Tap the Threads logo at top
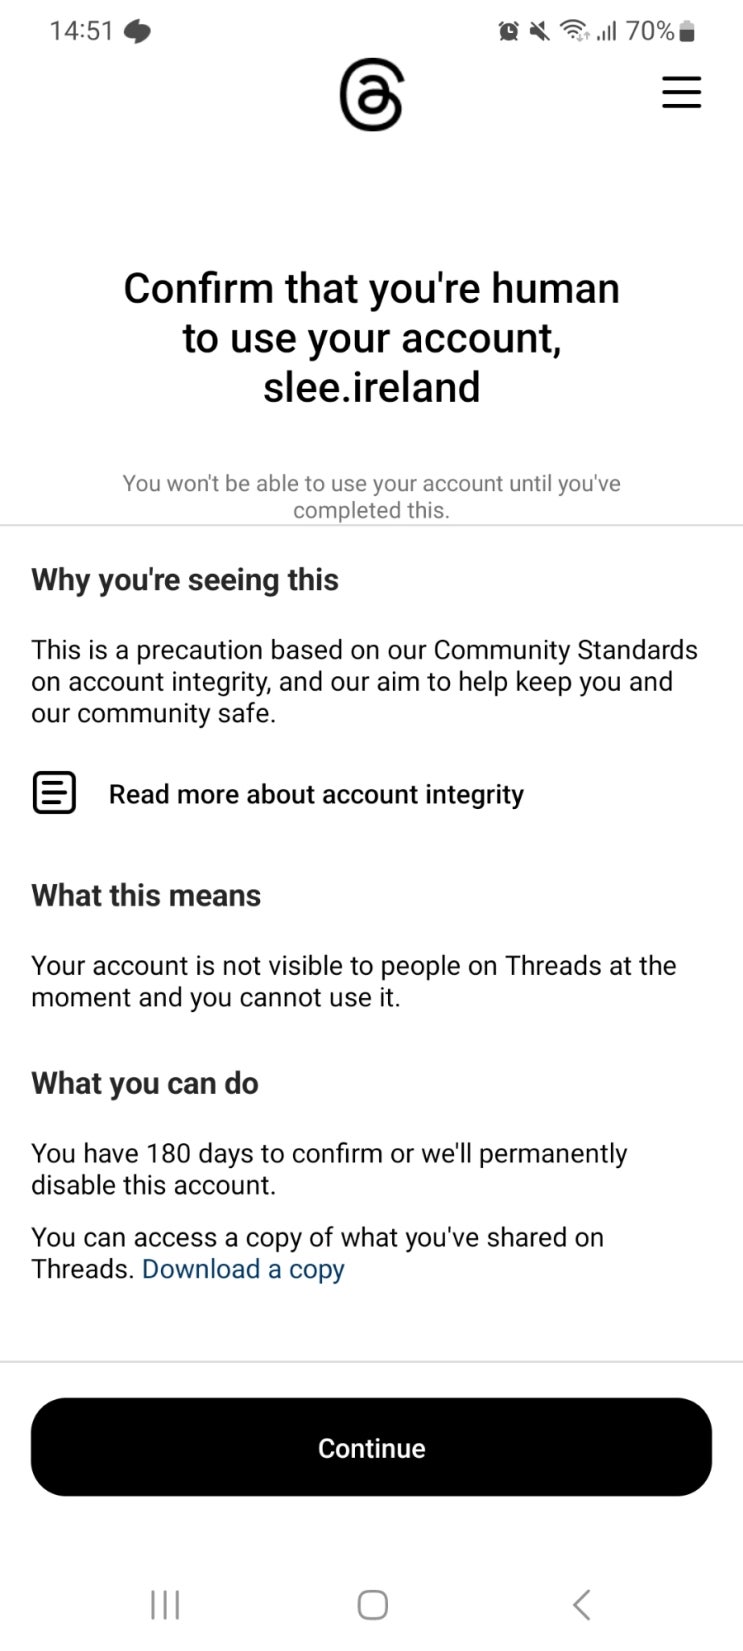 click(371, 95)
